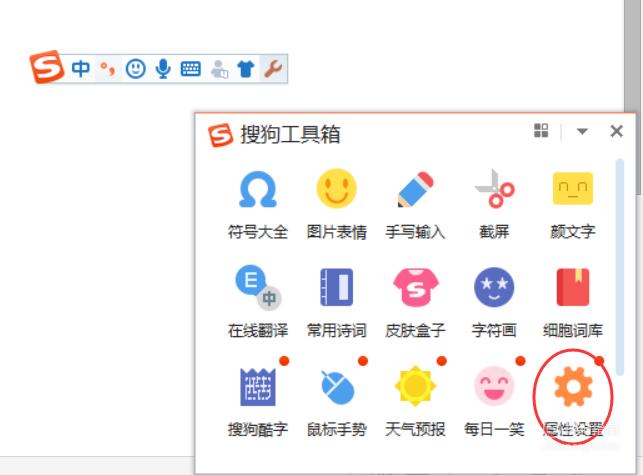Viewport: 643px width, 475px height.
Task: Activate voice input microphone icon
Action: [163, 69]
